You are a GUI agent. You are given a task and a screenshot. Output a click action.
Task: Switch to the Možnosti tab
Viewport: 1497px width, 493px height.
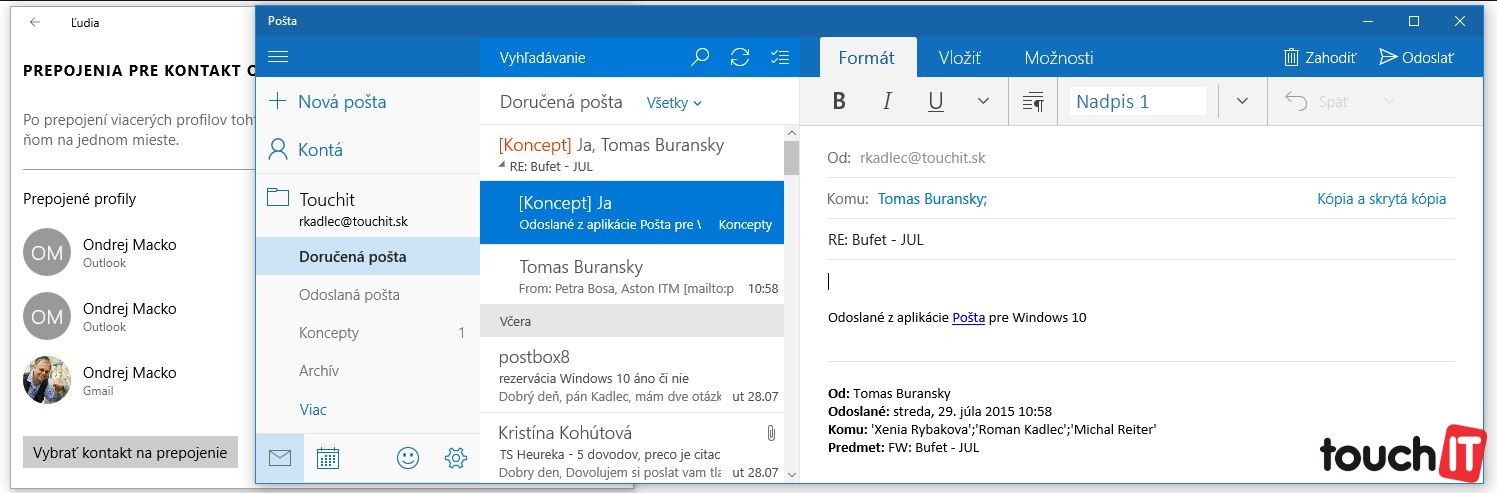[1059, 58]
